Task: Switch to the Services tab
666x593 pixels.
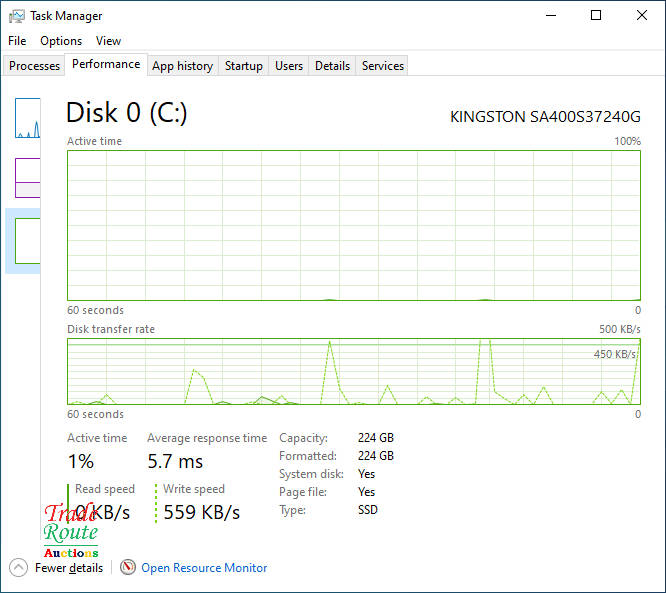Action: 383,66
